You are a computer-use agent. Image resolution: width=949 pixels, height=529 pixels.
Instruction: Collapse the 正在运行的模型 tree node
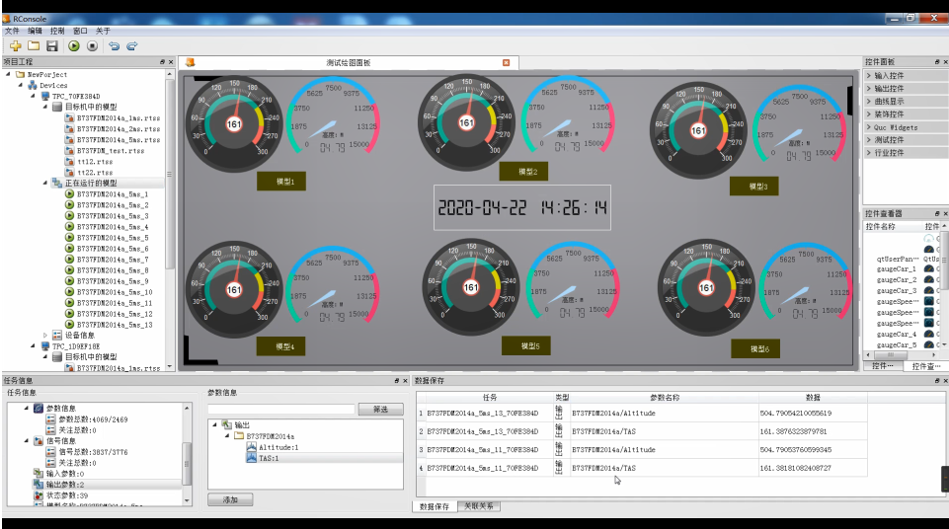tap(46, 183)
